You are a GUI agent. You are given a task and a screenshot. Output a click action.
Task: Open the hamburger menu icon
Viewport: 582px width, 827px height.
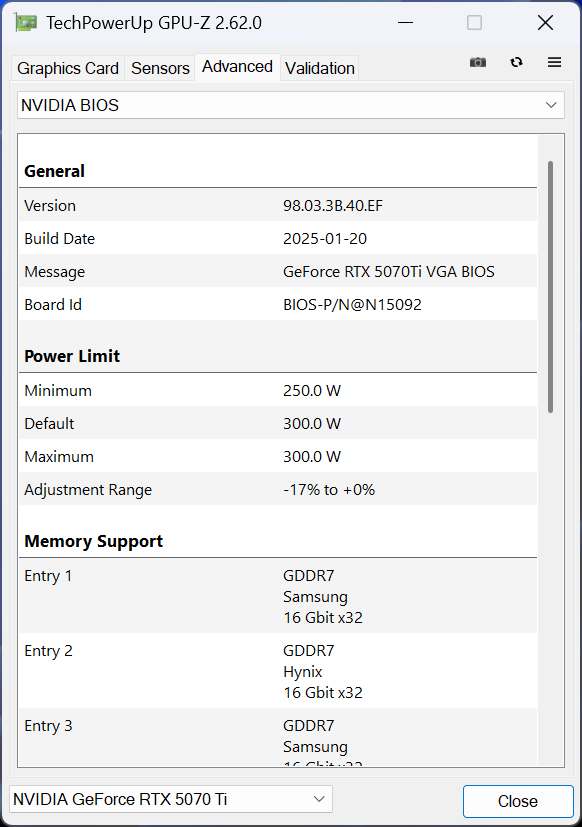point(554,62)
